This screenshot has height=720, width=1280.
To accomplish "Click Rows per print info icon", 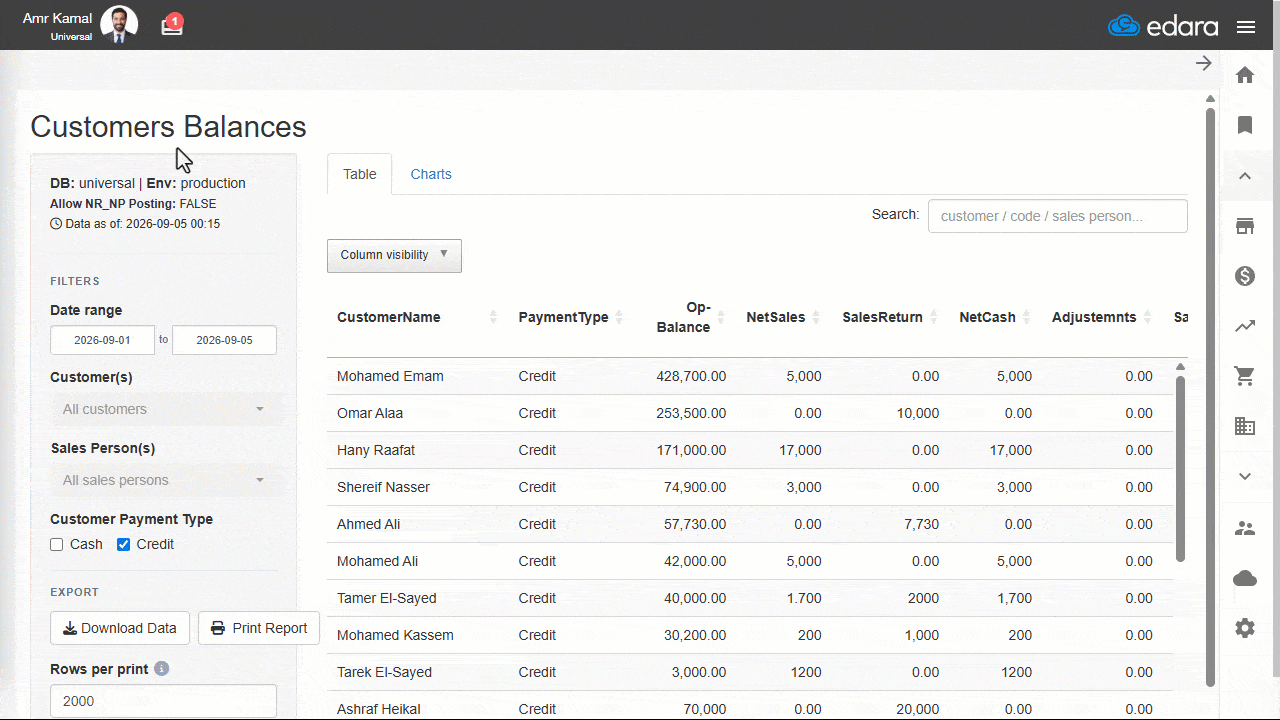I will pos(162,669).
